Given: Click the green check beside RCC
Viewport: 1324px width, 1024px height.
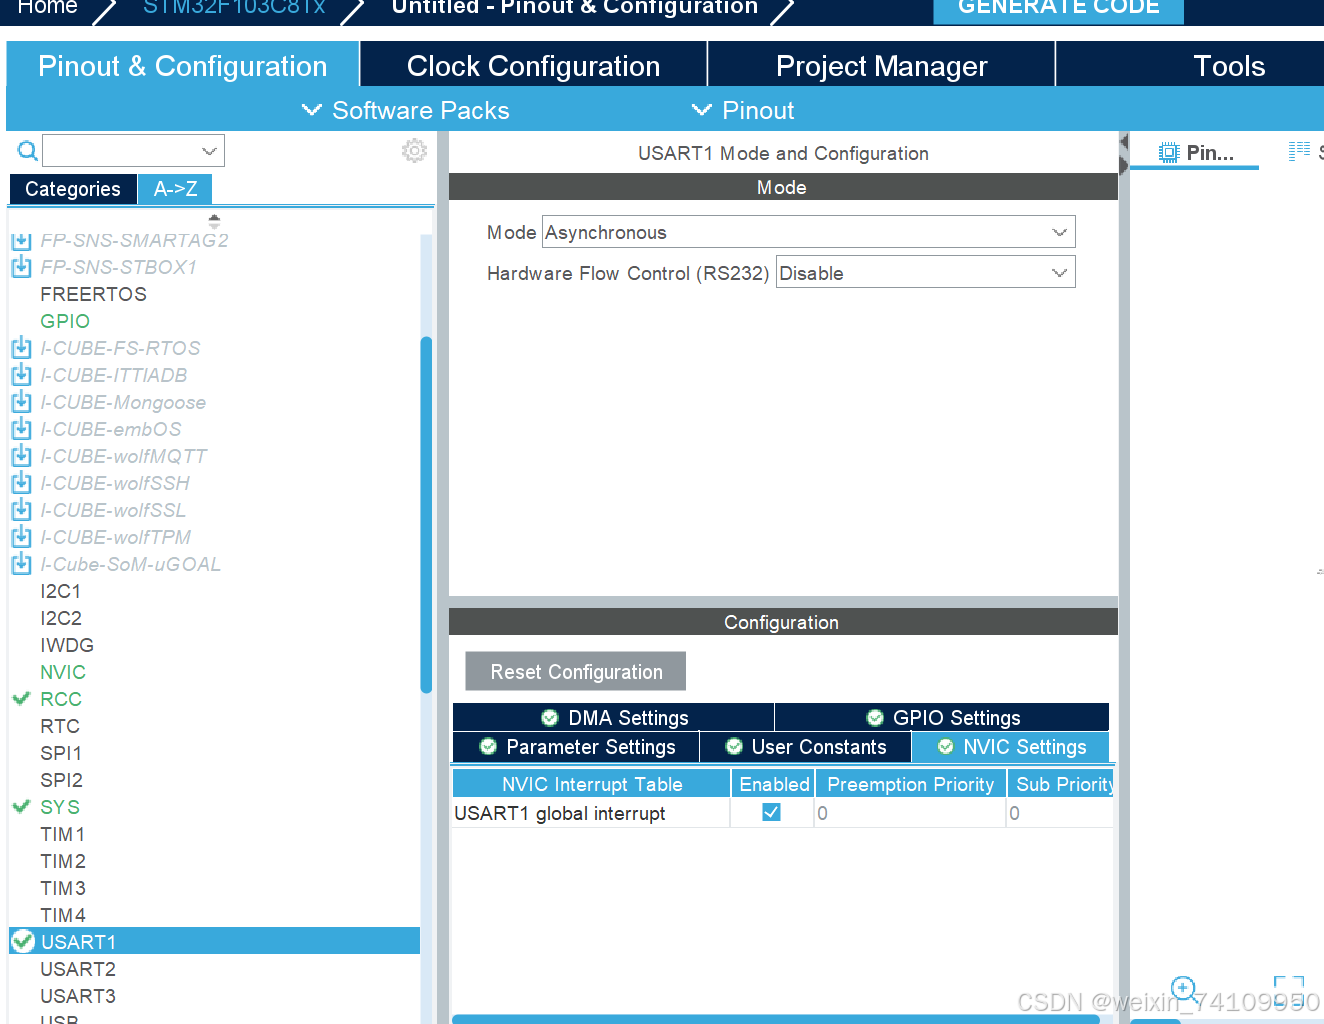Looking at the screenshot, I should point(21,698).
